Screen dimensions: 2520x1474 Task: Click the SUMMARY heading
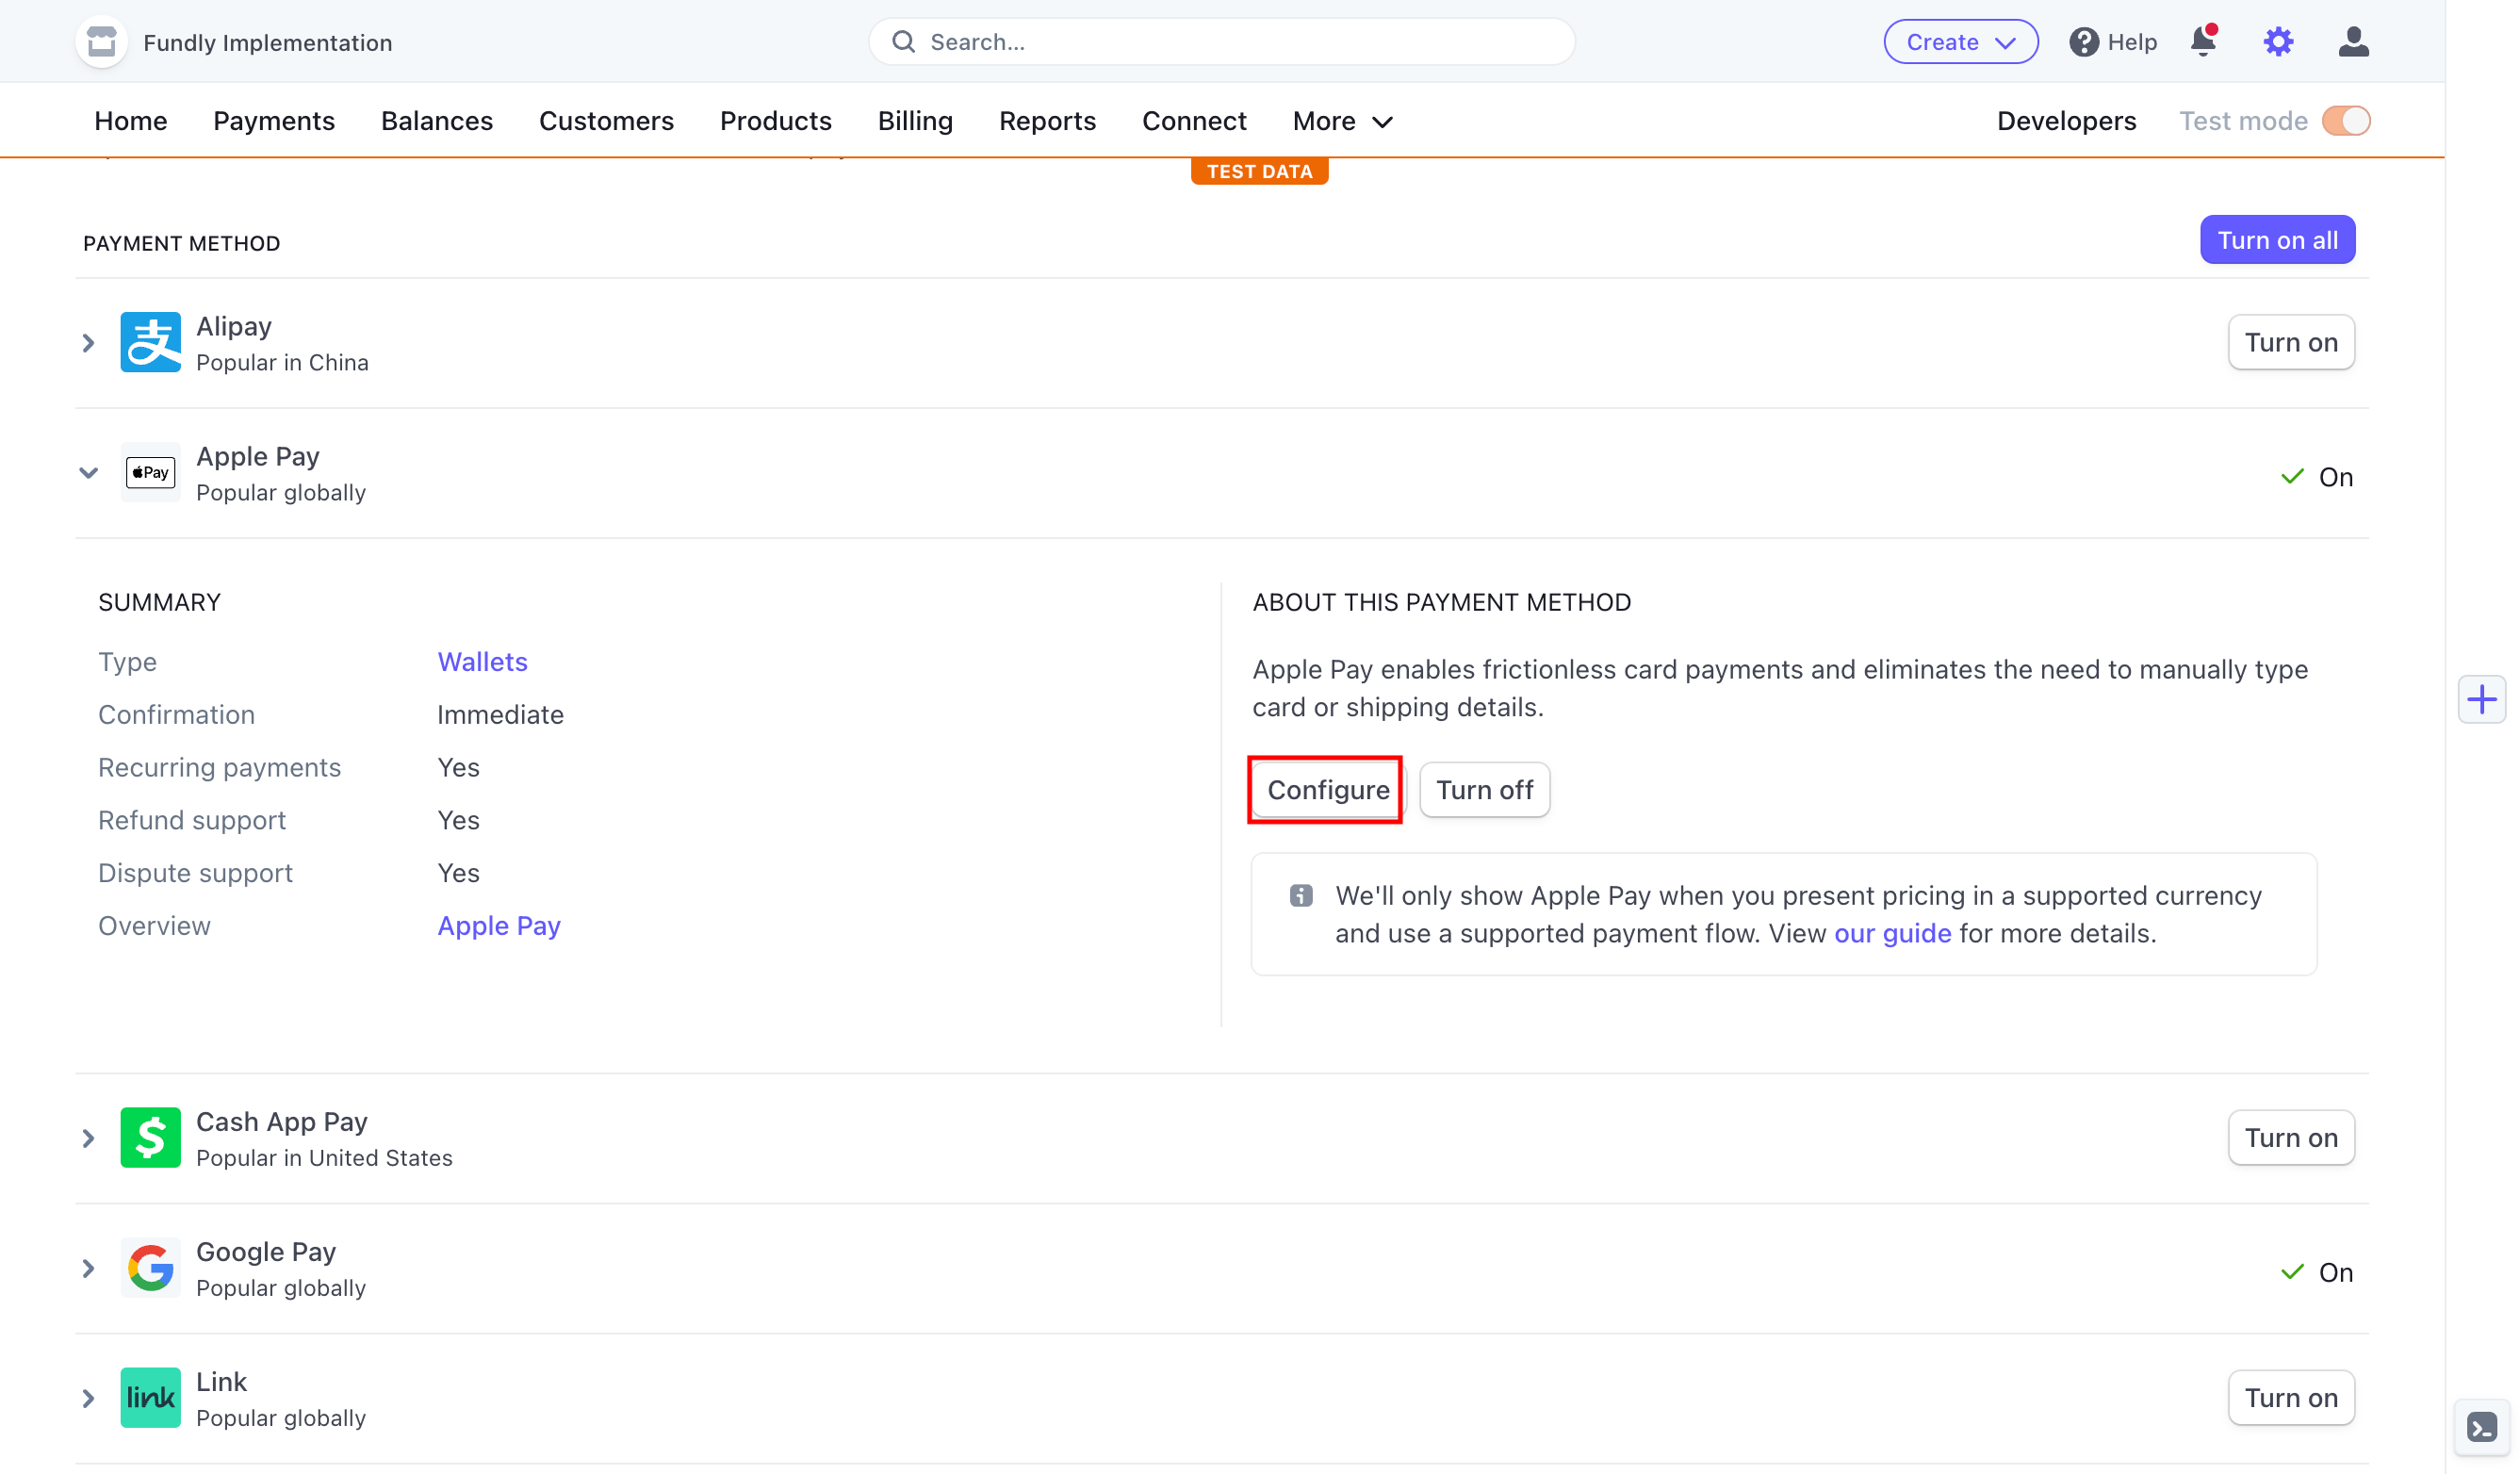coord(159,602)
